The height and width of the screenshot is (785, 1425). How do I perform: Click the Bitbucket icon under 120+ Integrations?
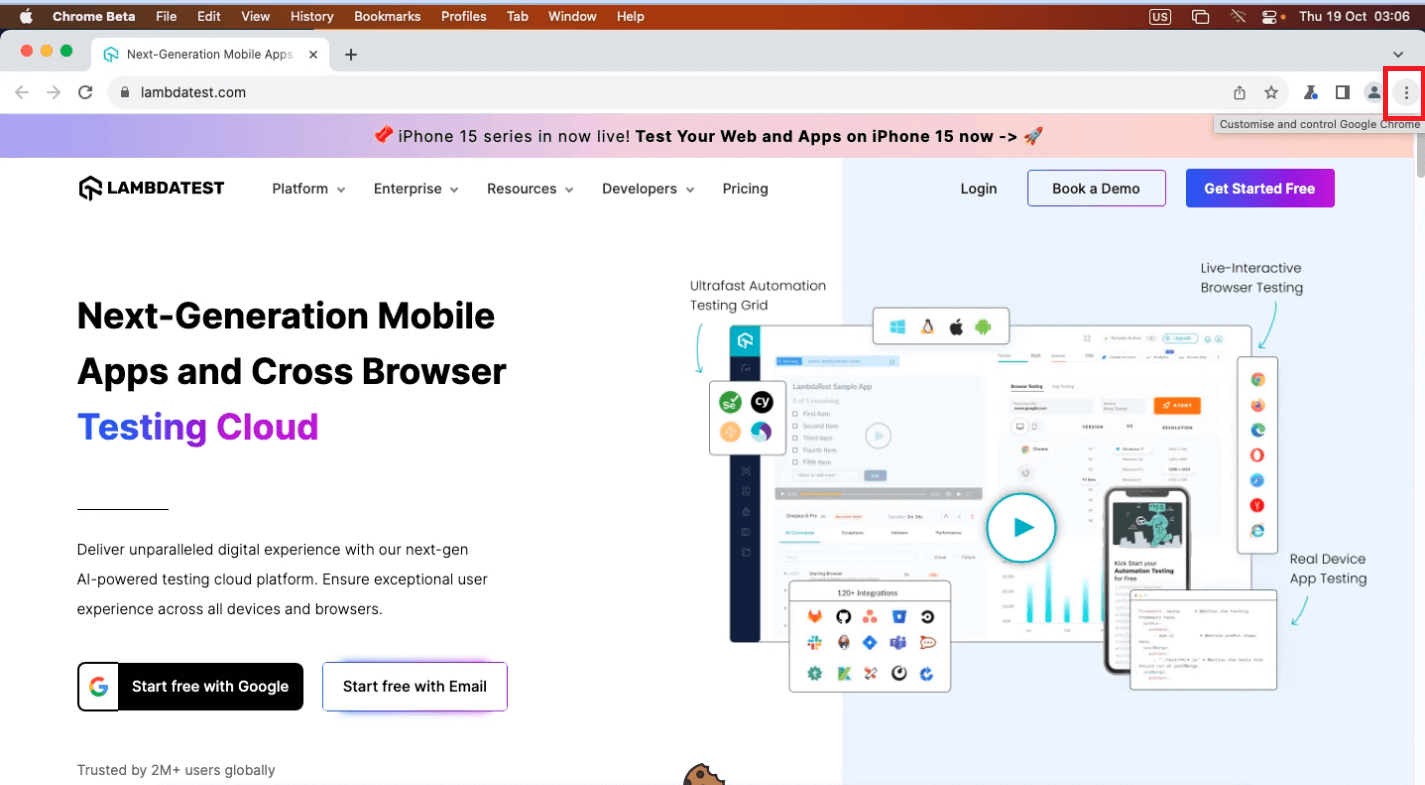pos(899,617)
